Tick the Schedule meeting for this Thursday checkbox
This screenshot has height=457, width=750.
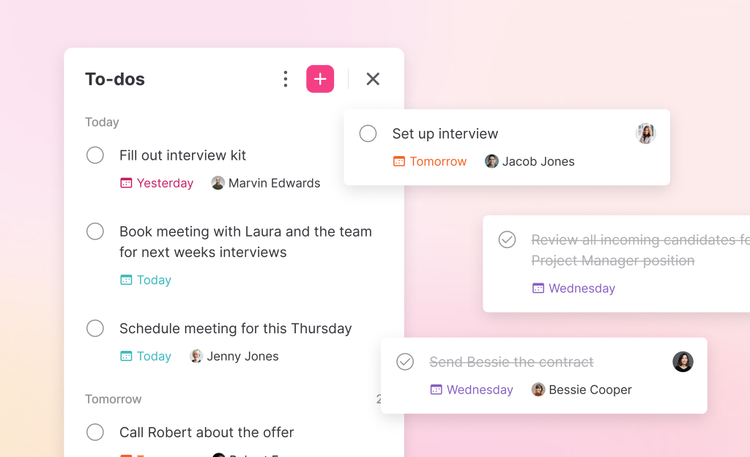[x=95, y=328]
